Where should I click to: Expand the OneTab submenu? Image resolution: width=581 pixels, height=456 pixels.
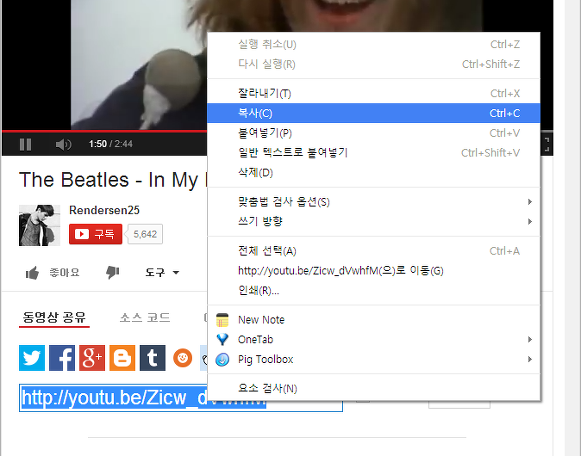coord(374,339)
